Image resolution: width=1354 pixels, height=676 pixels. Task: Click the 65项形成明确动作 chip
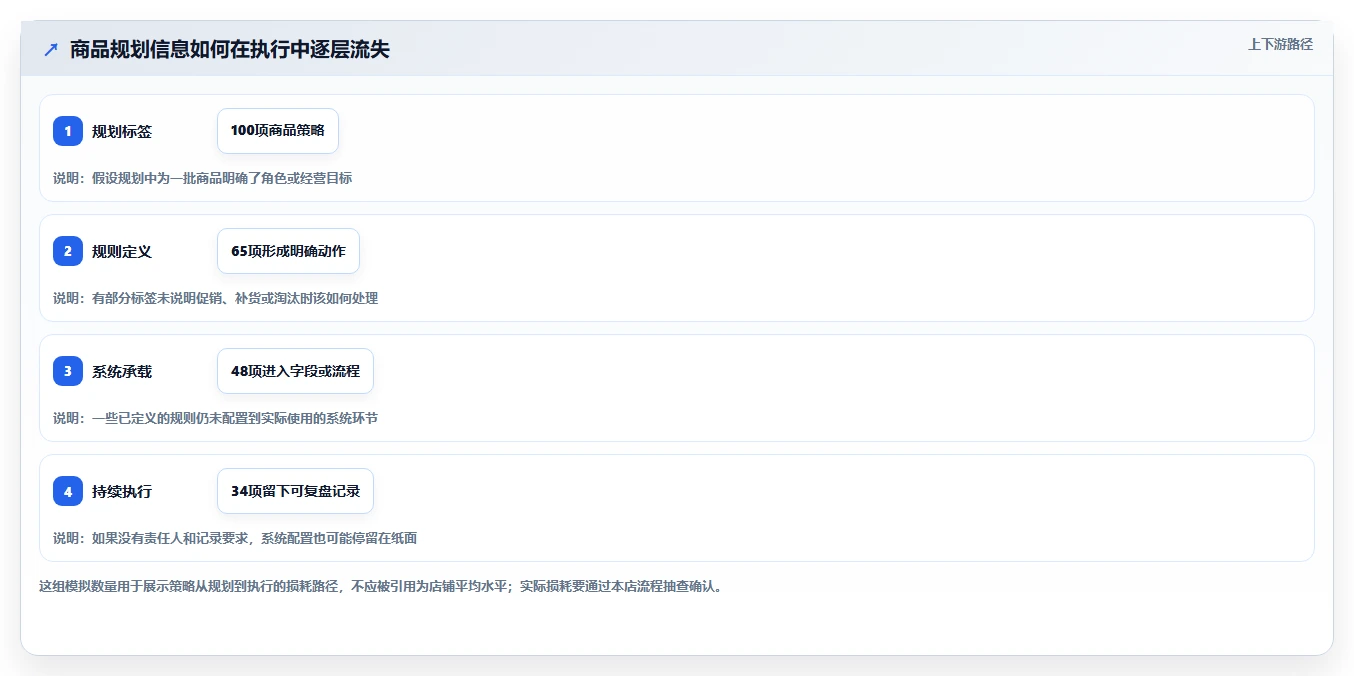coord(288,251)
